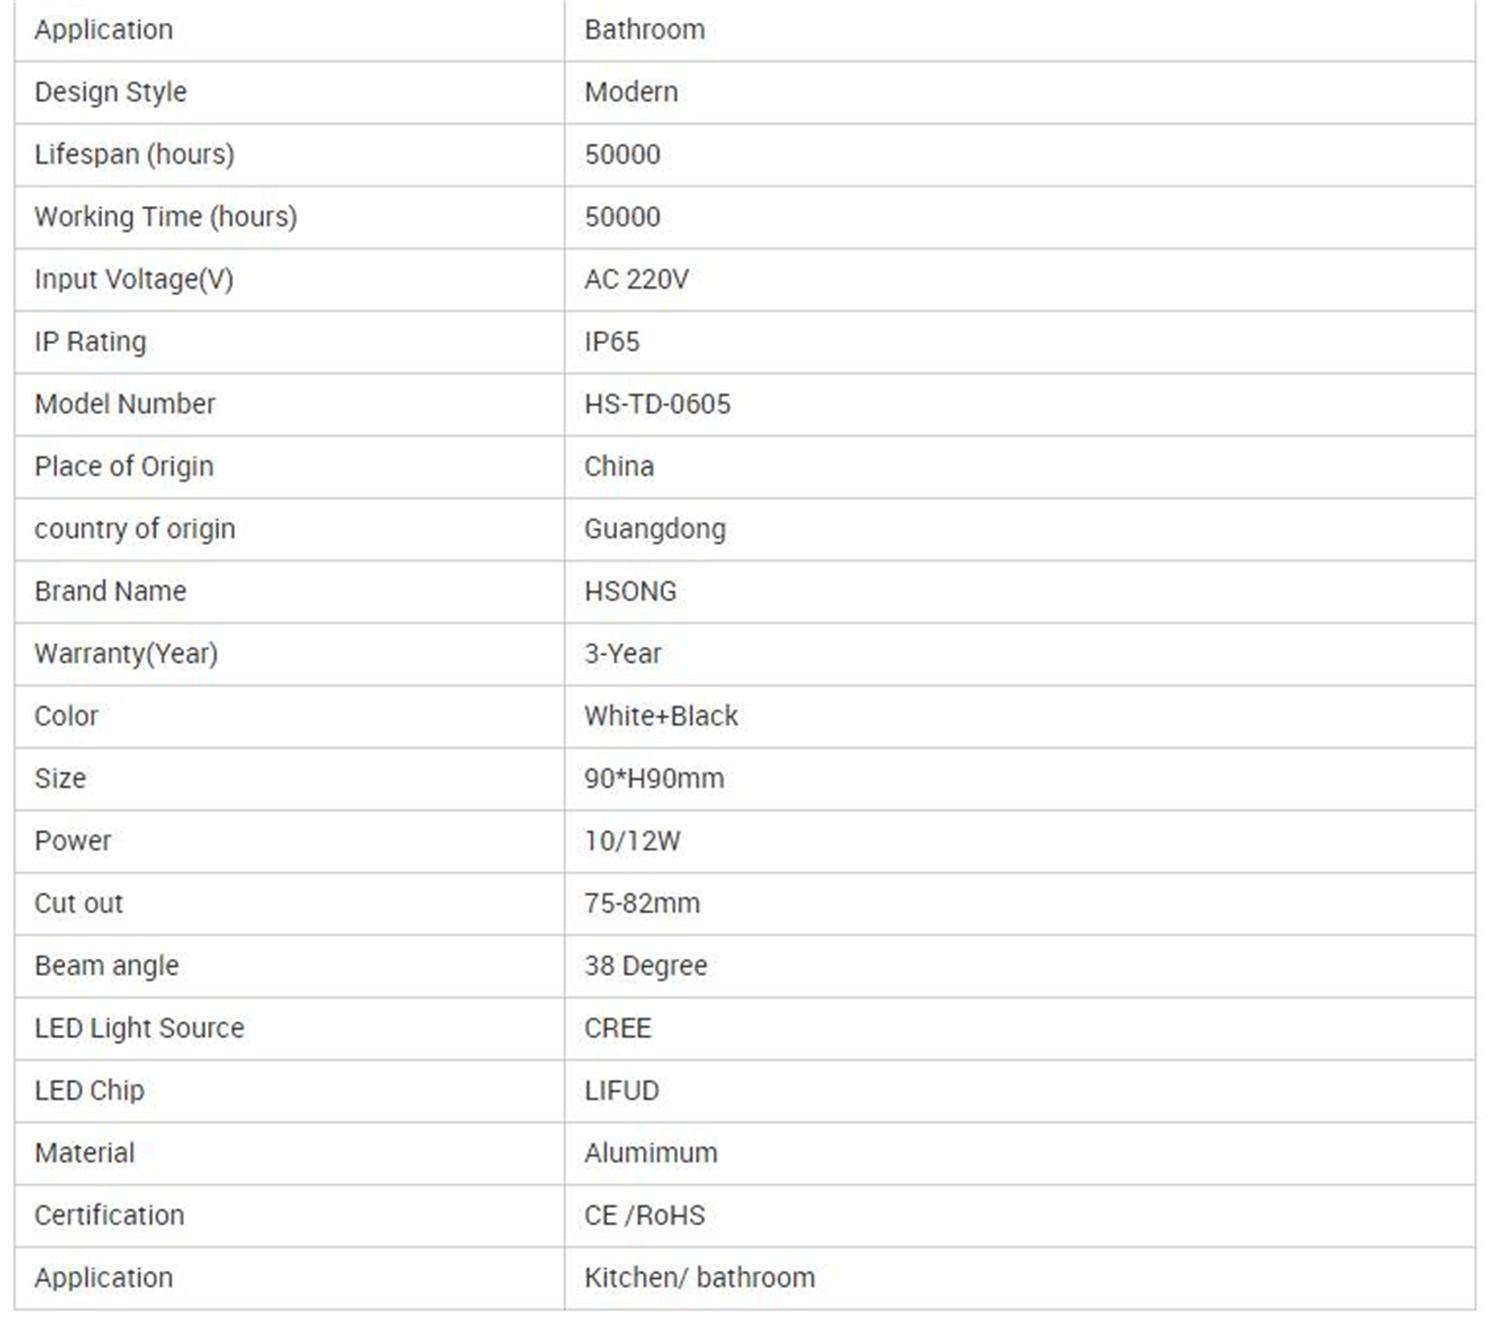This screenshot has width=1500, height=1332.
Task: Click the Guangdong value cell
Action: coord(1020,529)
